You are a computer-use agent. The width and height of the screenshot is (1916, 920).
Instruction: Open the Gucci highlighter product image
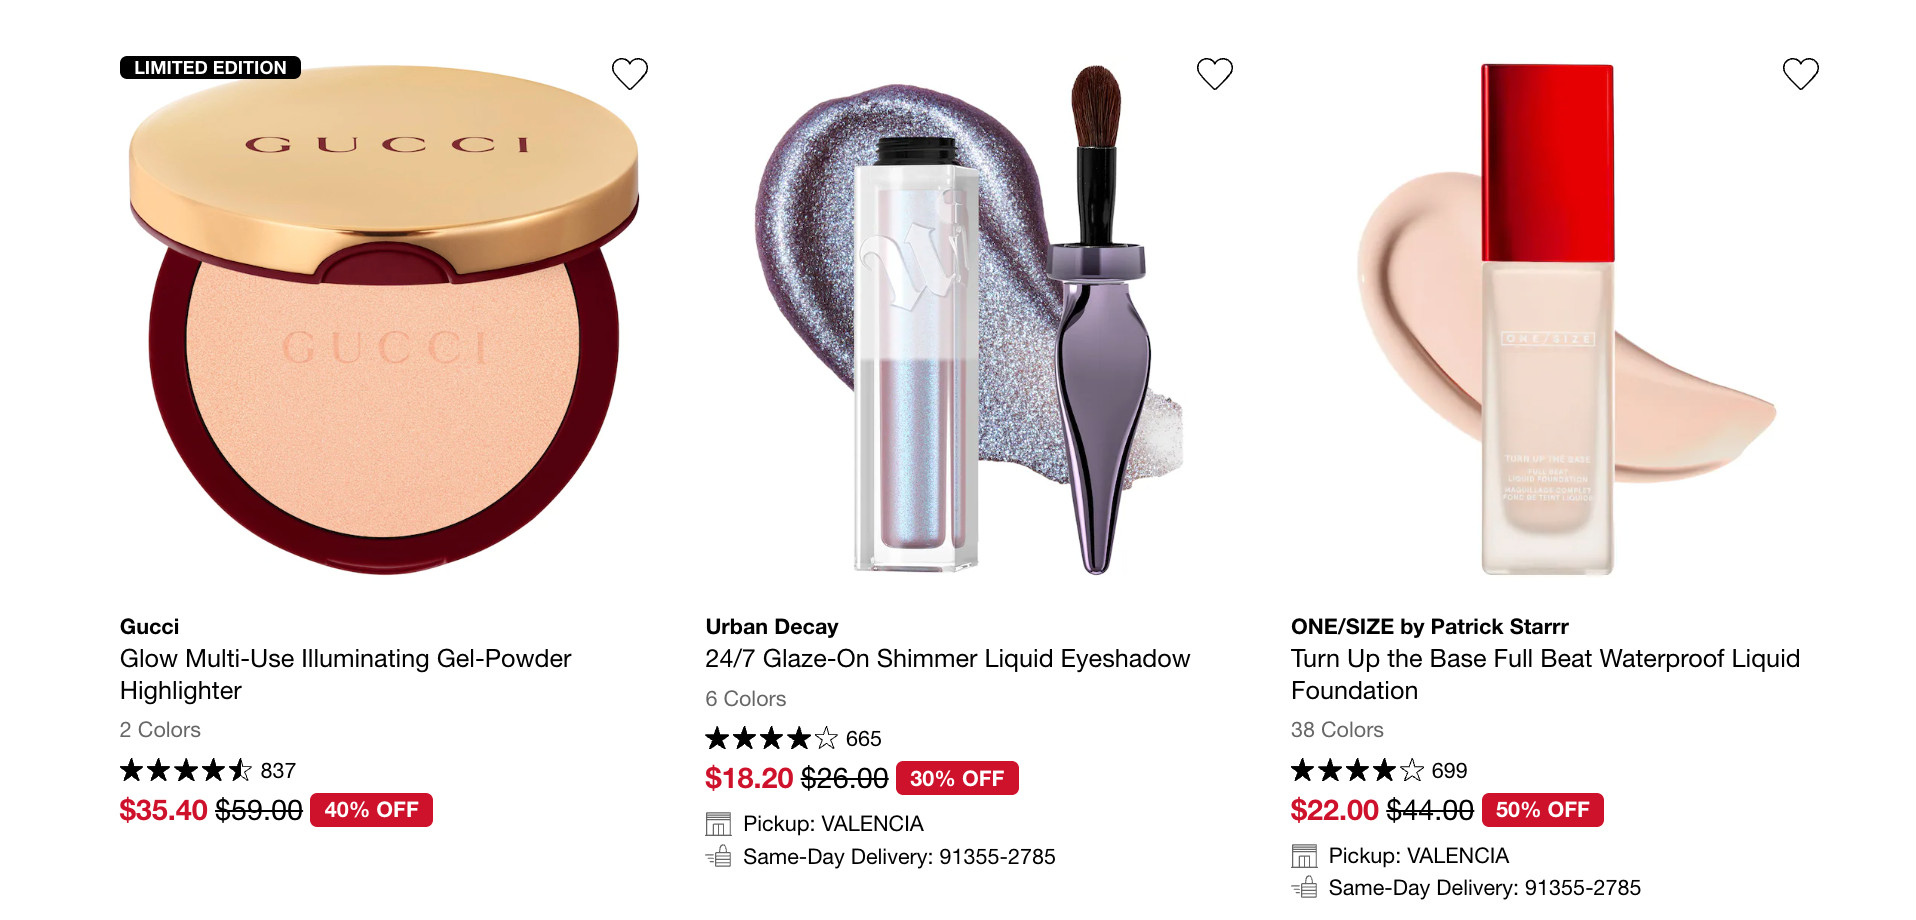384,320
